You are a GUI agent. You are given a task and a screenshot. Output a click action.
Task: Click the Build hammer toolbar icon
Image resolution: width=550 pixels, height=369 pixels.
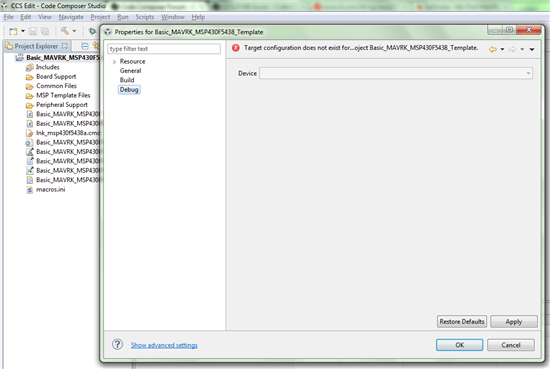pos(65,31)
